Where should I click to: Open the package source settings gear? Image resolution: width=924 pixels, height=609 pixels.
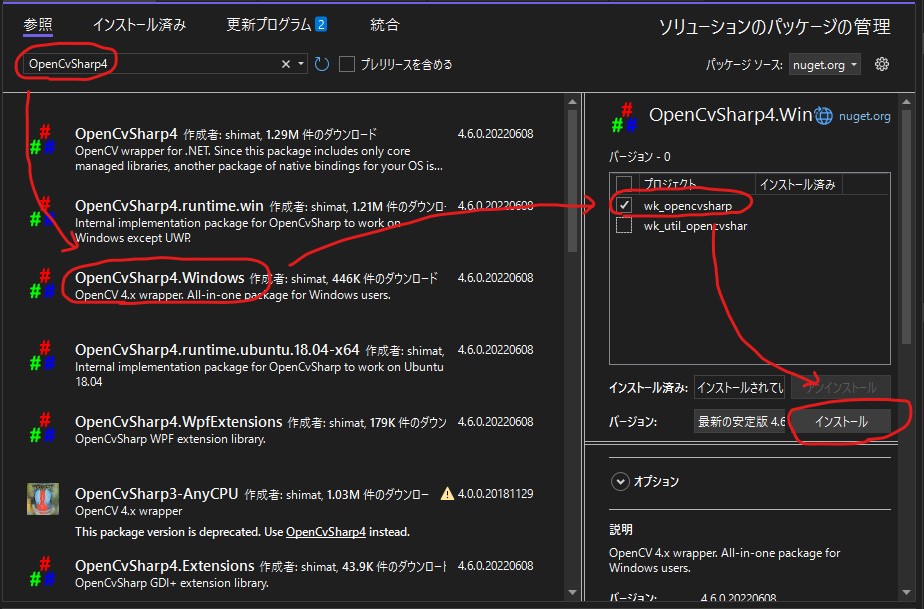[x=882, y=64]
